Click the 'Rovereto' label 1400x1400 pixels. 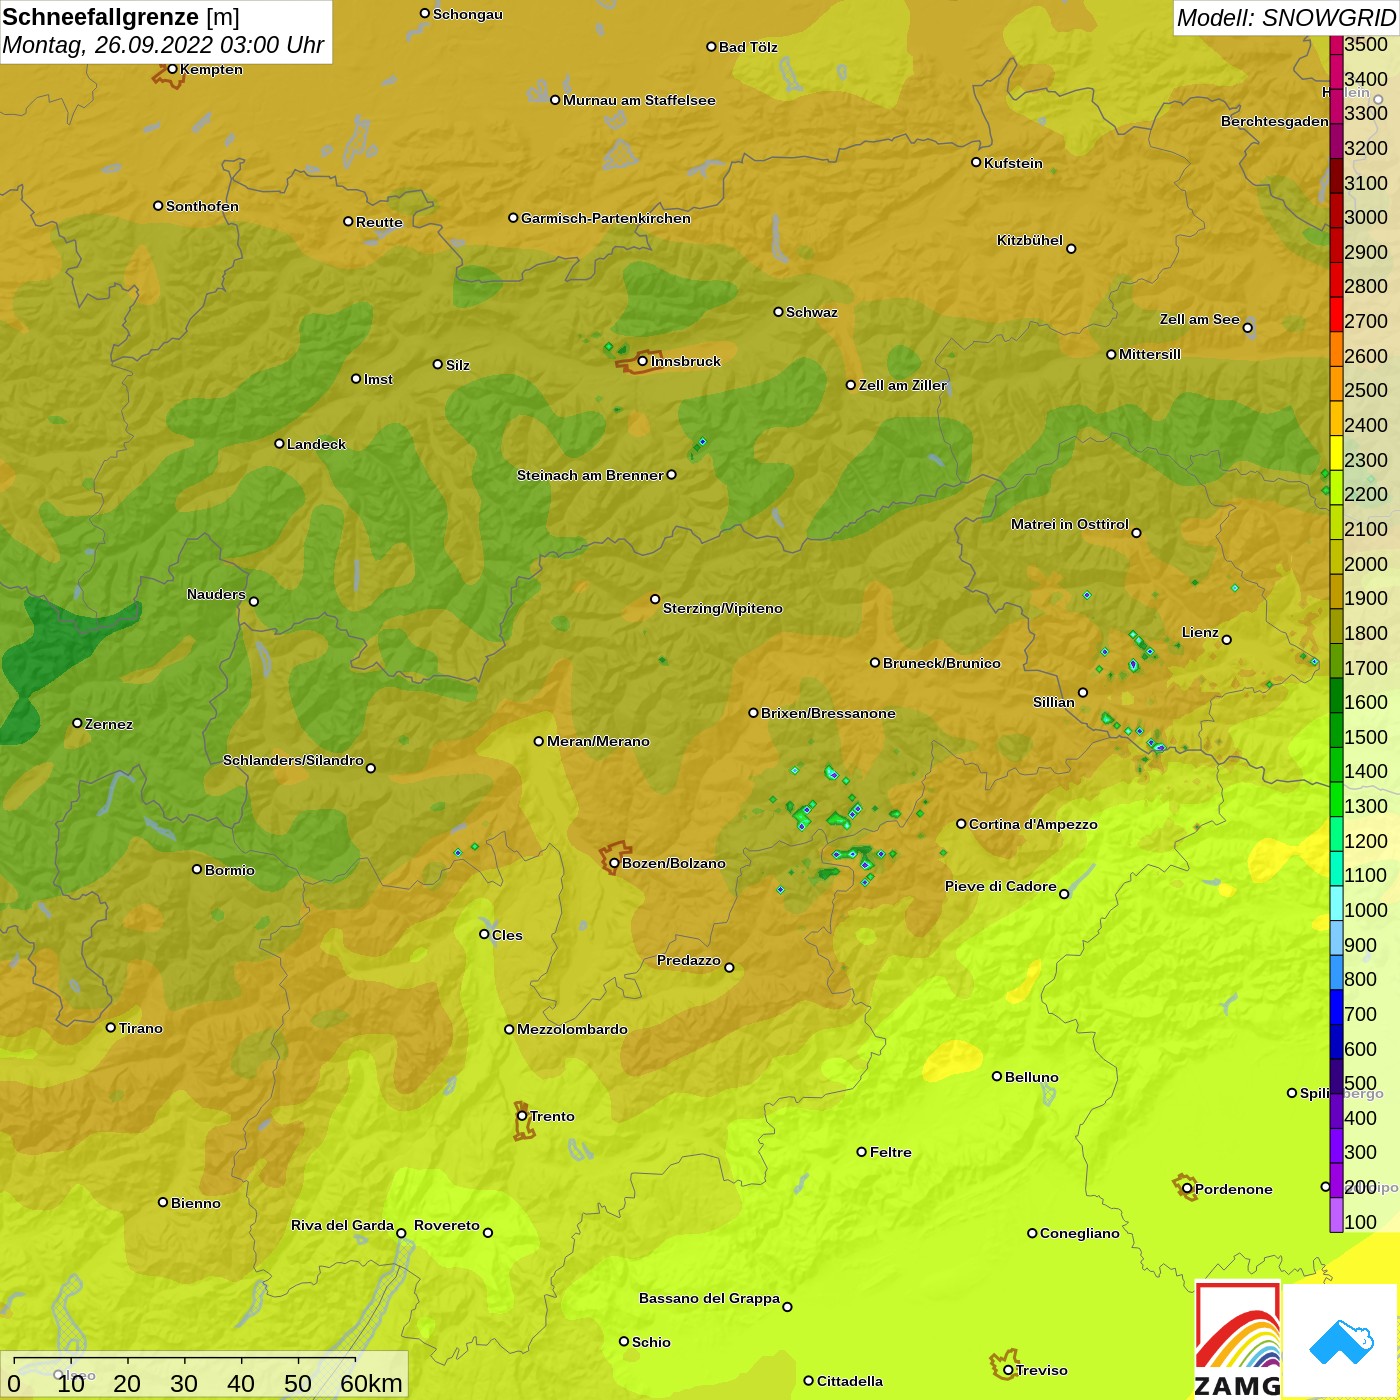point(447,1225)
